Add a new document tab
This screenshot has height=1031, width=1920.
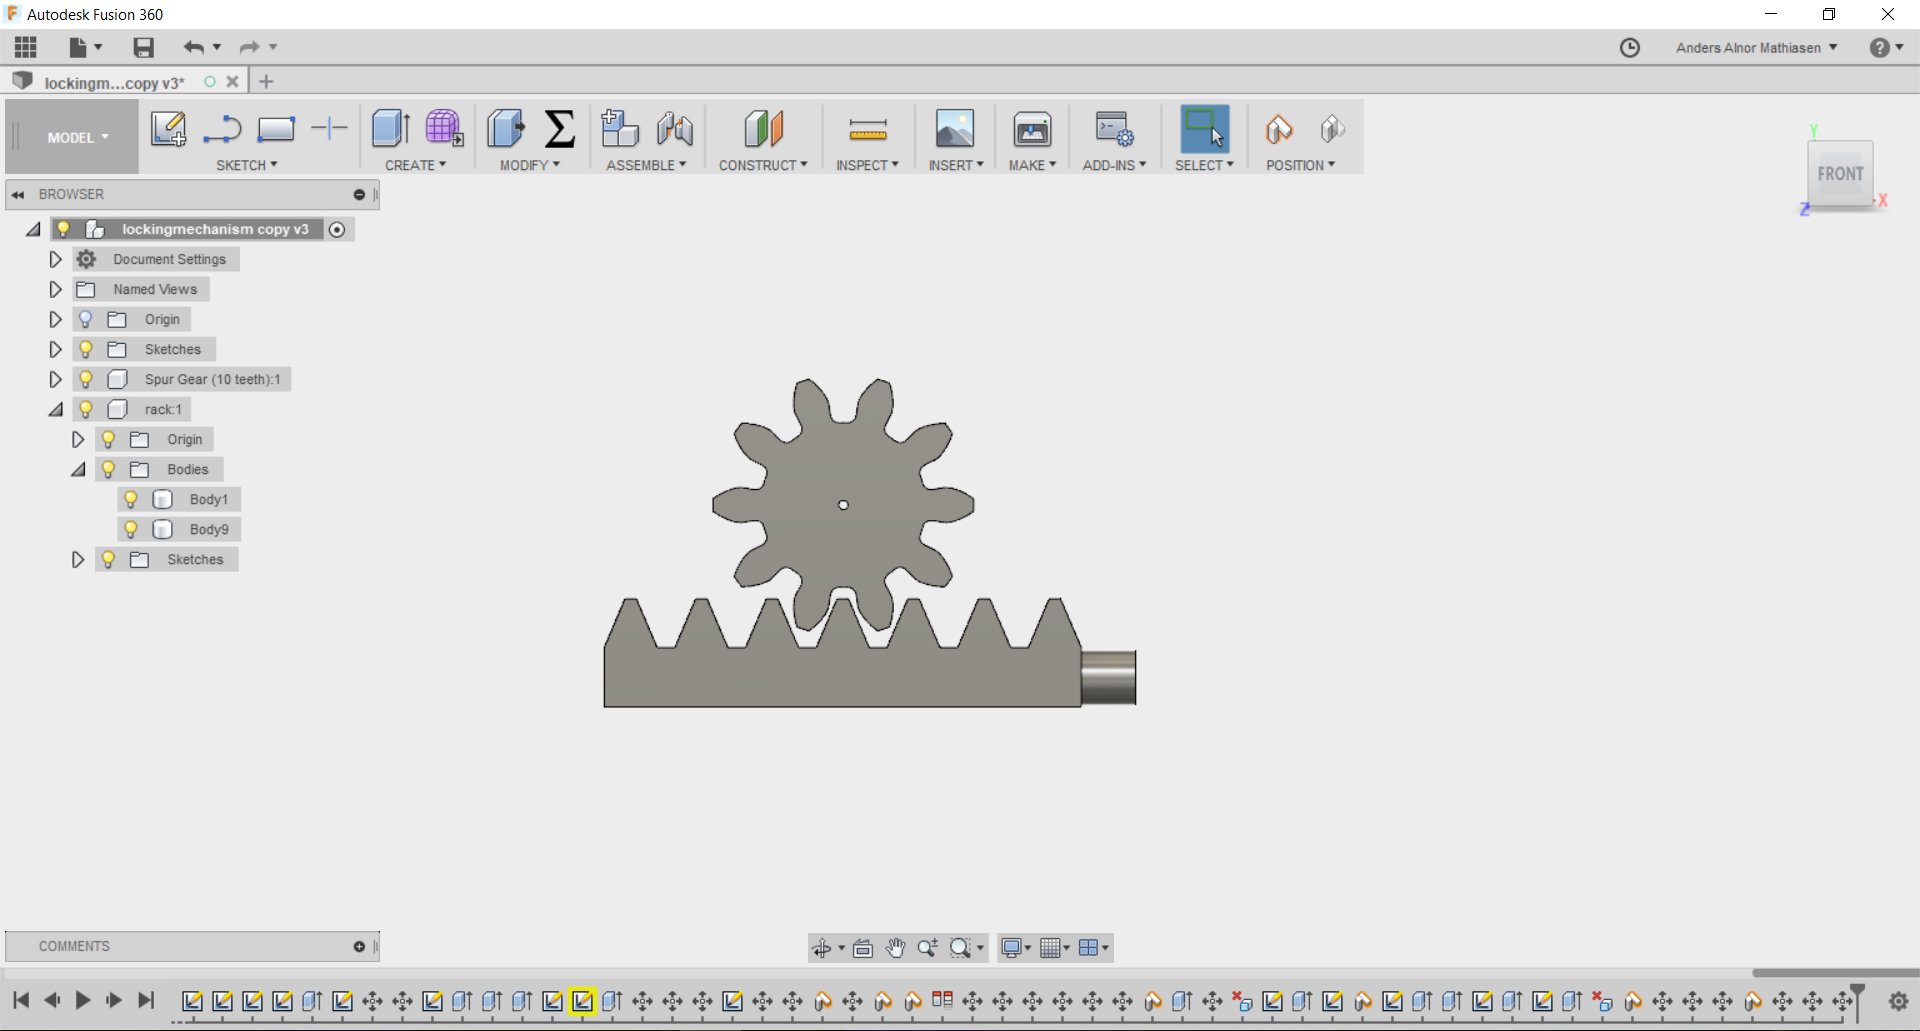pos(266,82)
